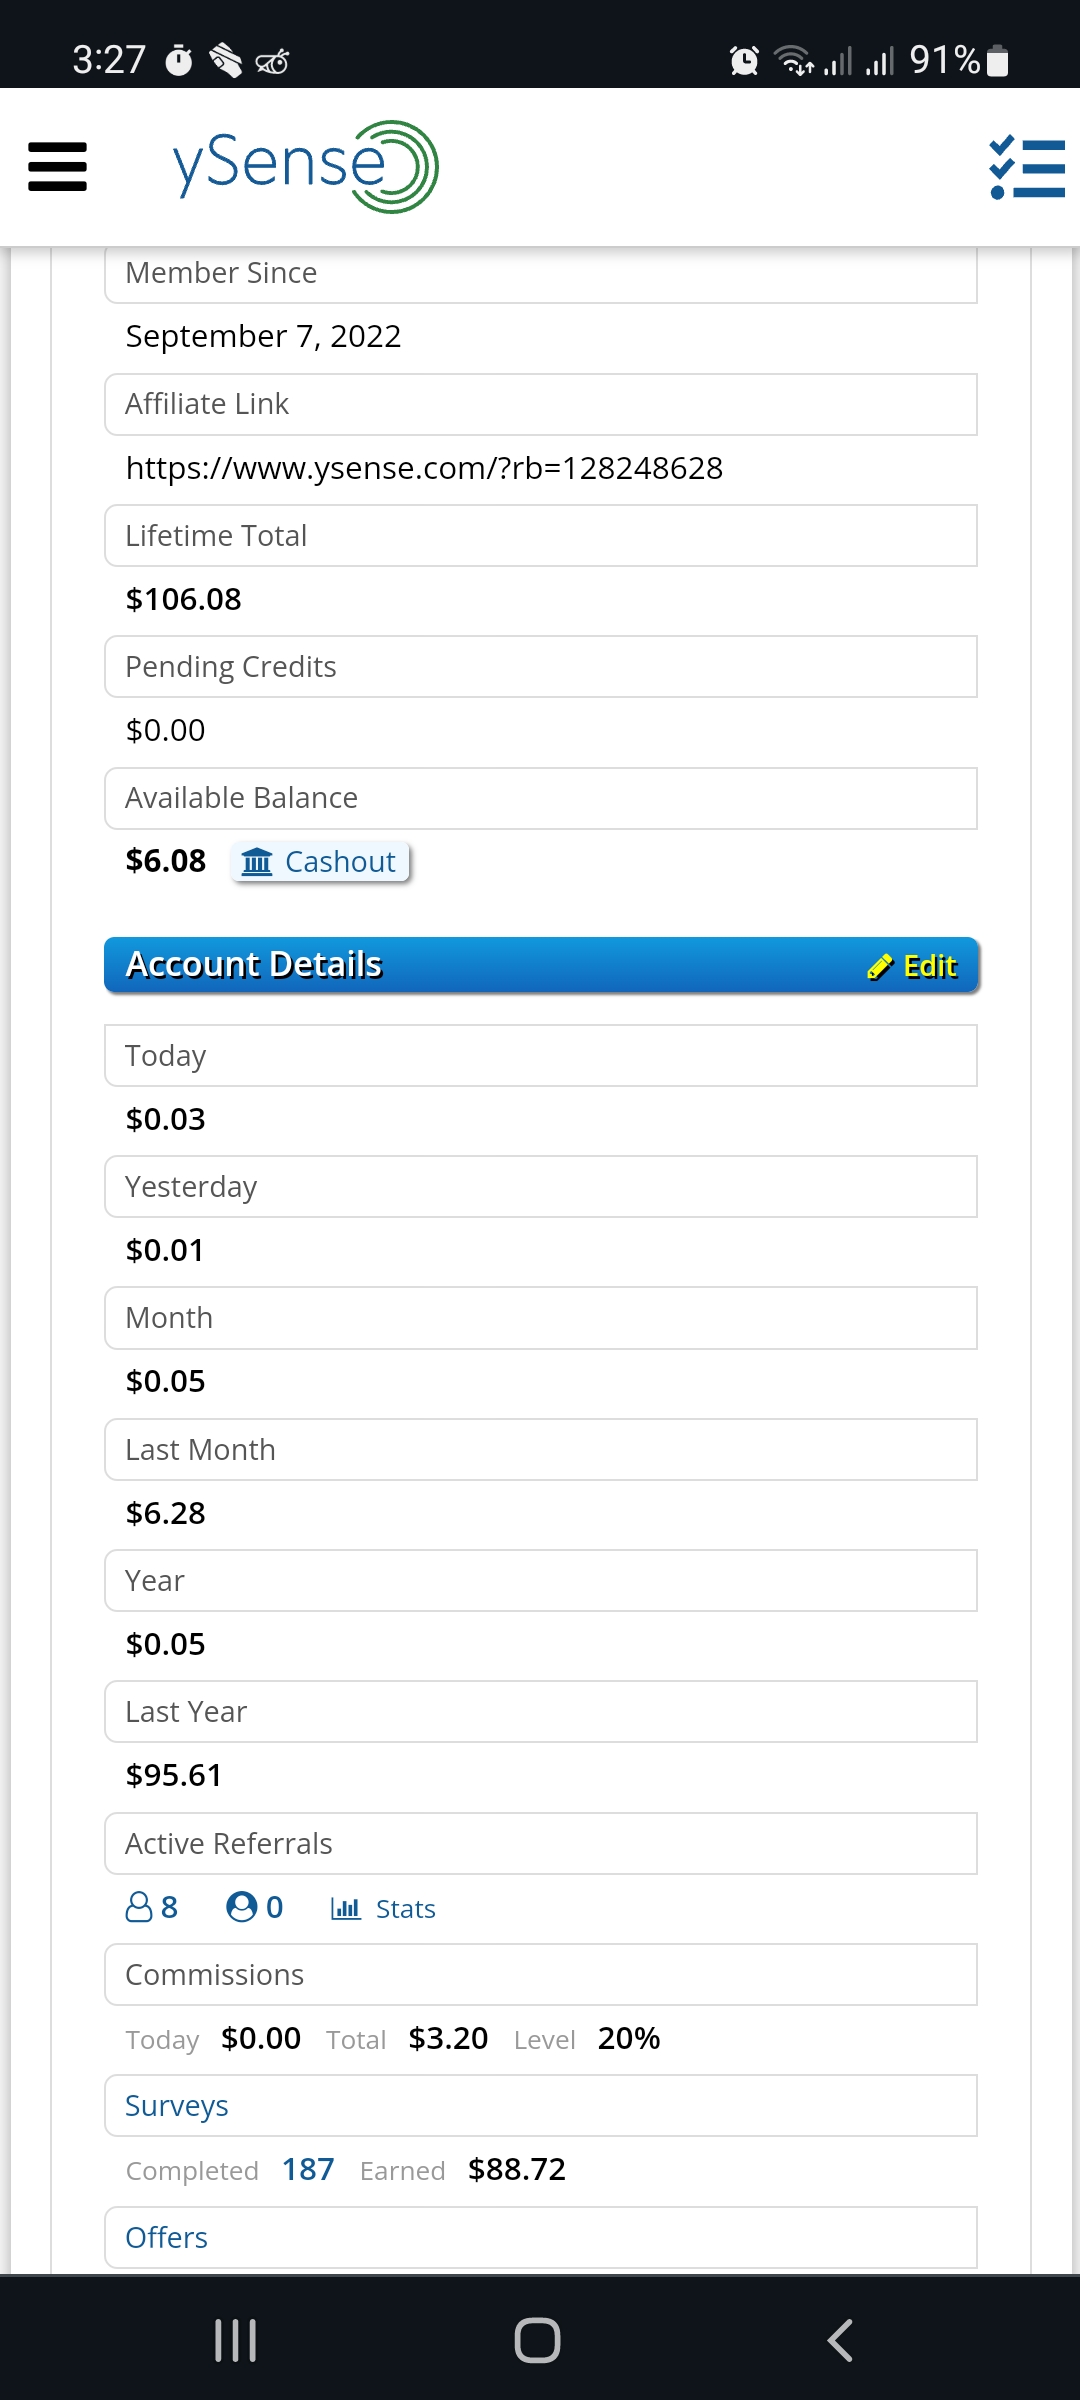View indirect referrals count of 0

[255, 1908]
